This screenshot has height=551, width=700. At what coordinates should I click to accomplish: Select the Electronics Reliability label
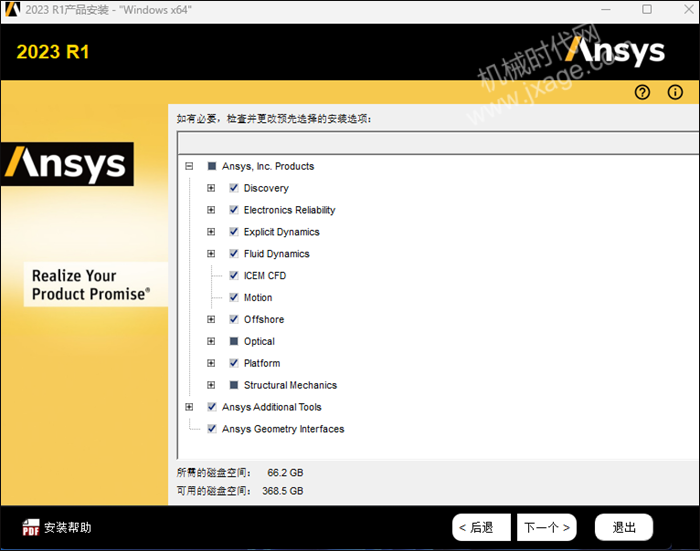[x=289, y=210]
